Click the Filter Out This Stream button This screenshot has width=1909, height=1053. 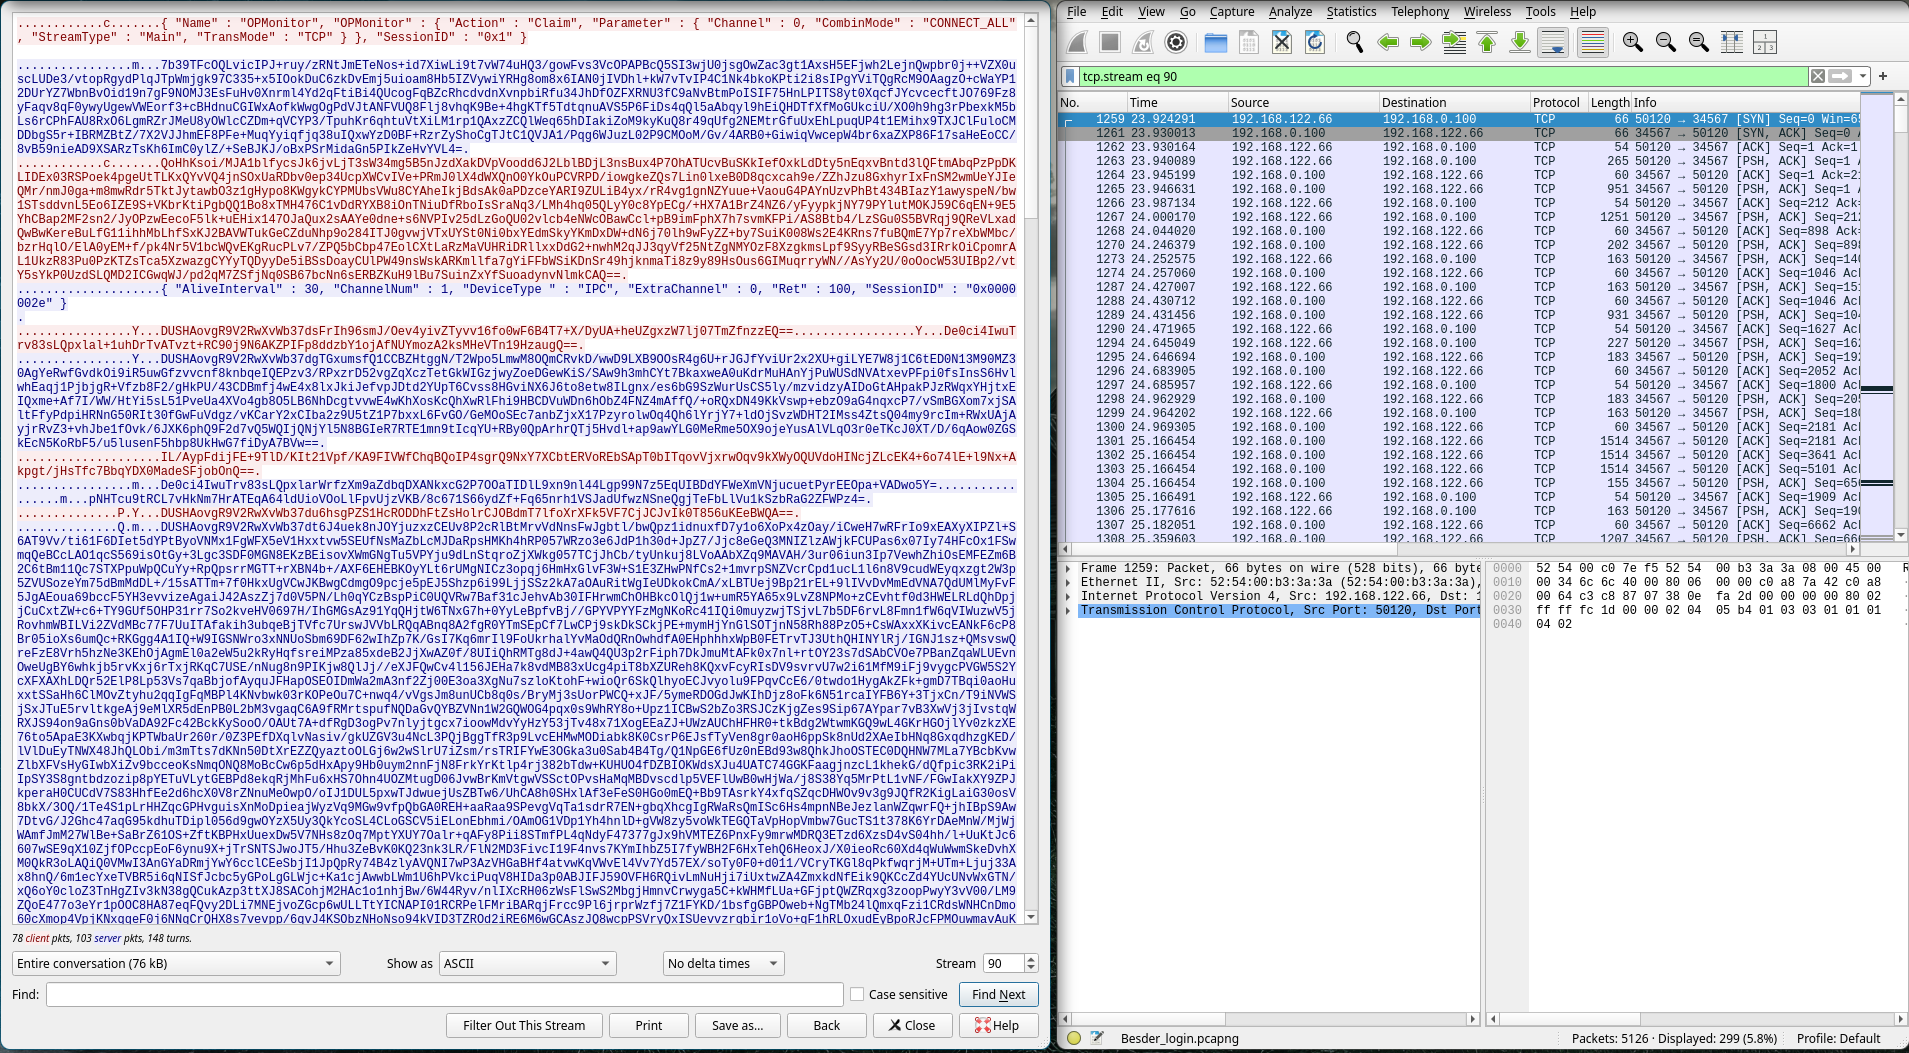pos(524,1025)
